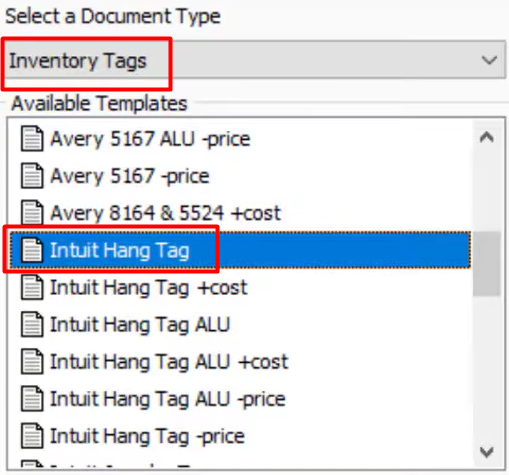
Task: Select Intuit Hang Tag -price template
Action: point(147,436)
